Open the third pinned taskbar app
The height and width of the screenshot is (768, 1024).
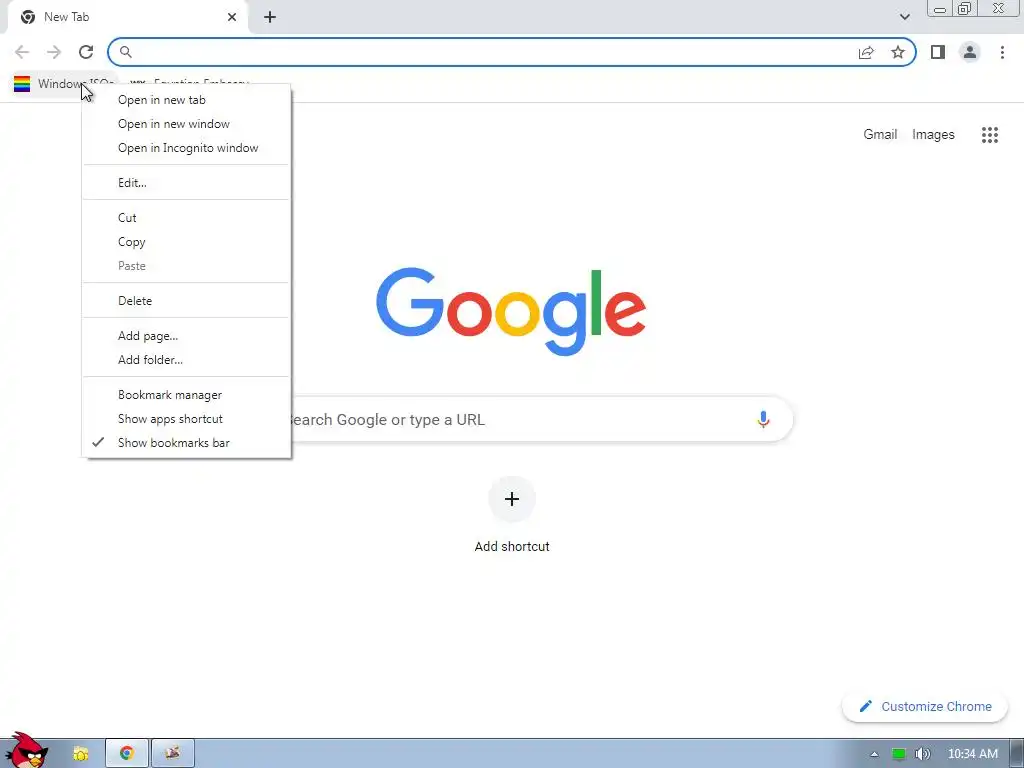172,754
